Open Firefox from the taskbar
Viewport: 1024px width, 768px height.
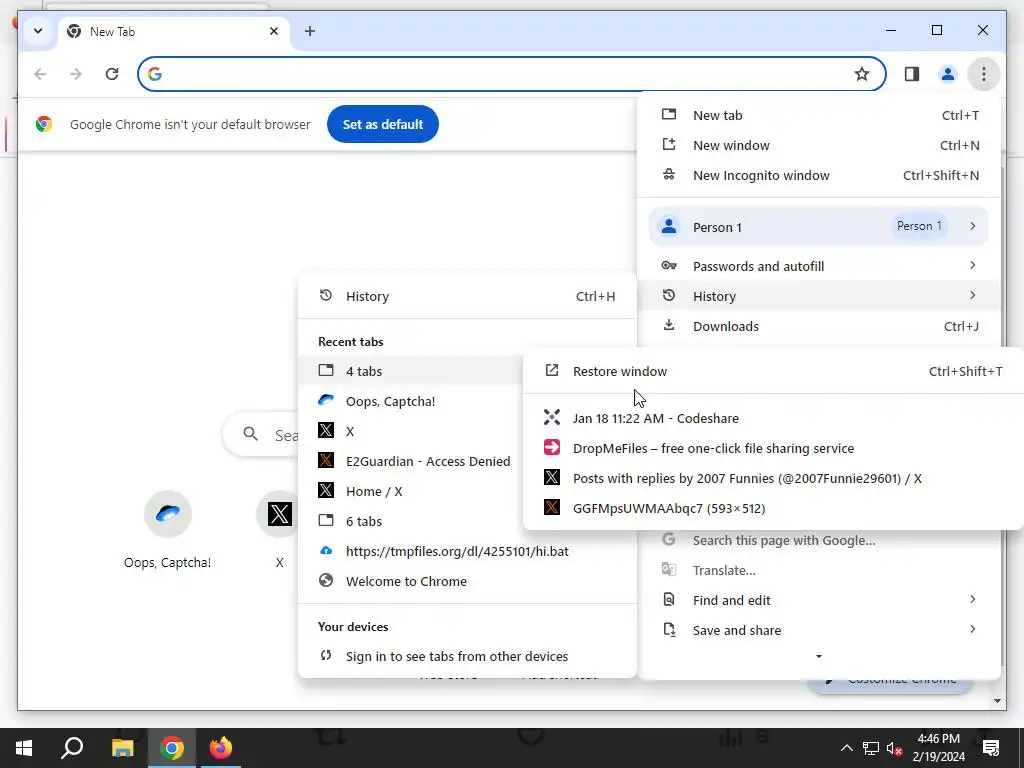tap(221, 748)
